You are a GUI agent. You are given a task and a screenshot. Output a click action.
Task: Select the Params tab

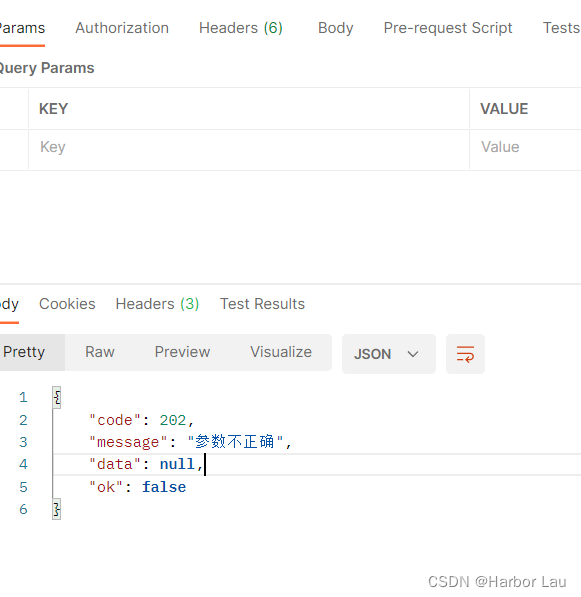[x=22, y=28]
